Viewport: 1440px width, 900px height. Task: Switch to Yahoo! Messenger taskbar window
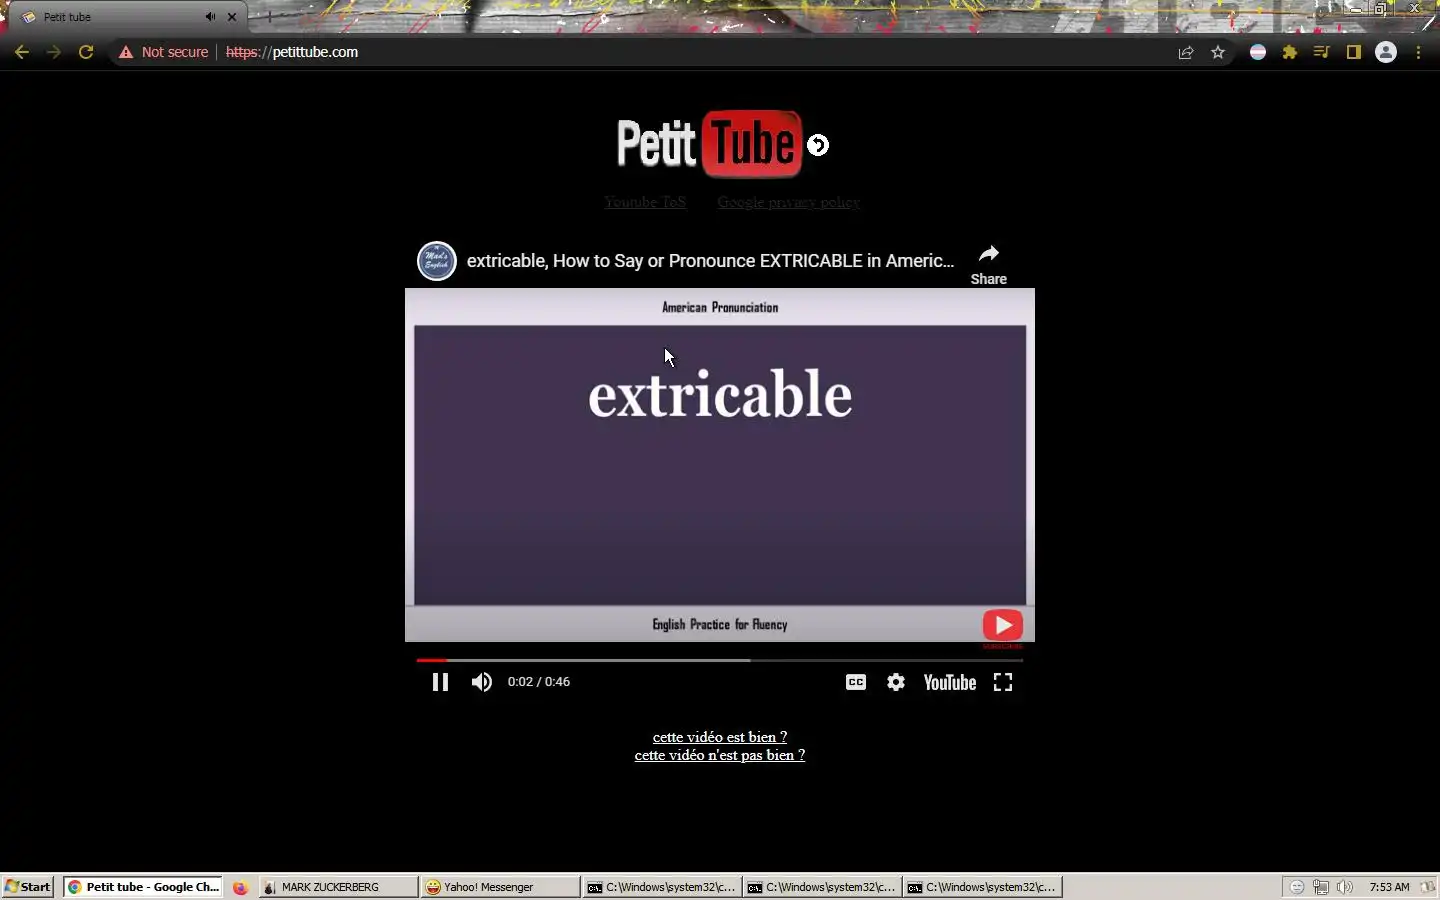[500, 887]
